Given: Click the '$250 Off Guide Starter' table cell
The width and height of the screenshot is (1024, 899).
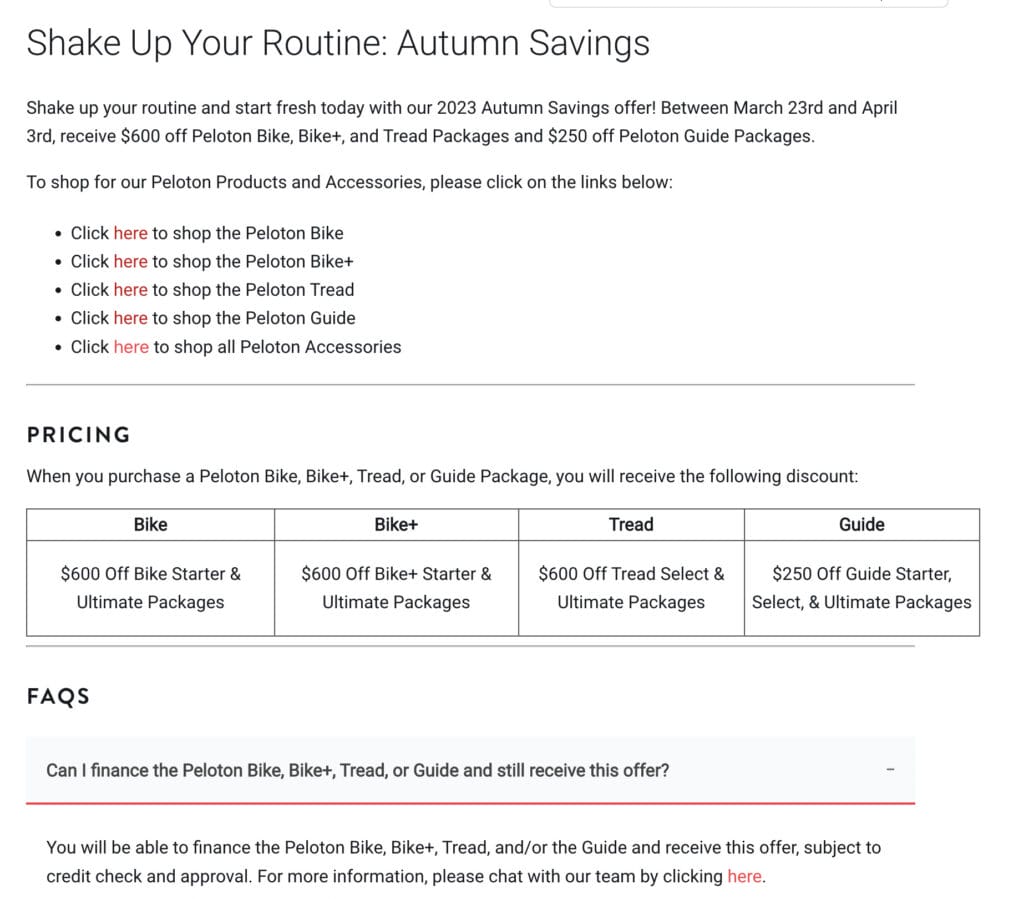Looking at the screenshot, I should point(861,588).
